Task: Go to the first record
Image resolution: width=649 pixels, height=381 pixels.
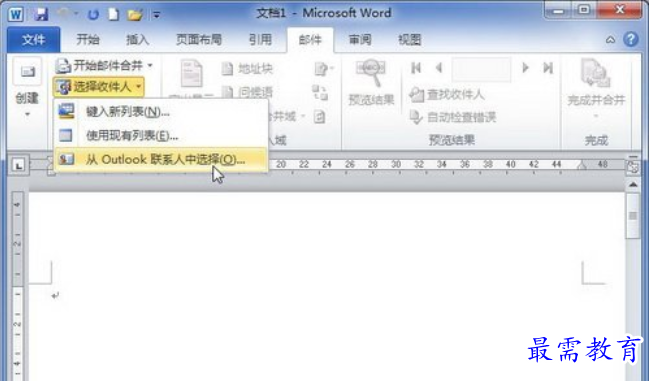Action: (x=416, y=68)
